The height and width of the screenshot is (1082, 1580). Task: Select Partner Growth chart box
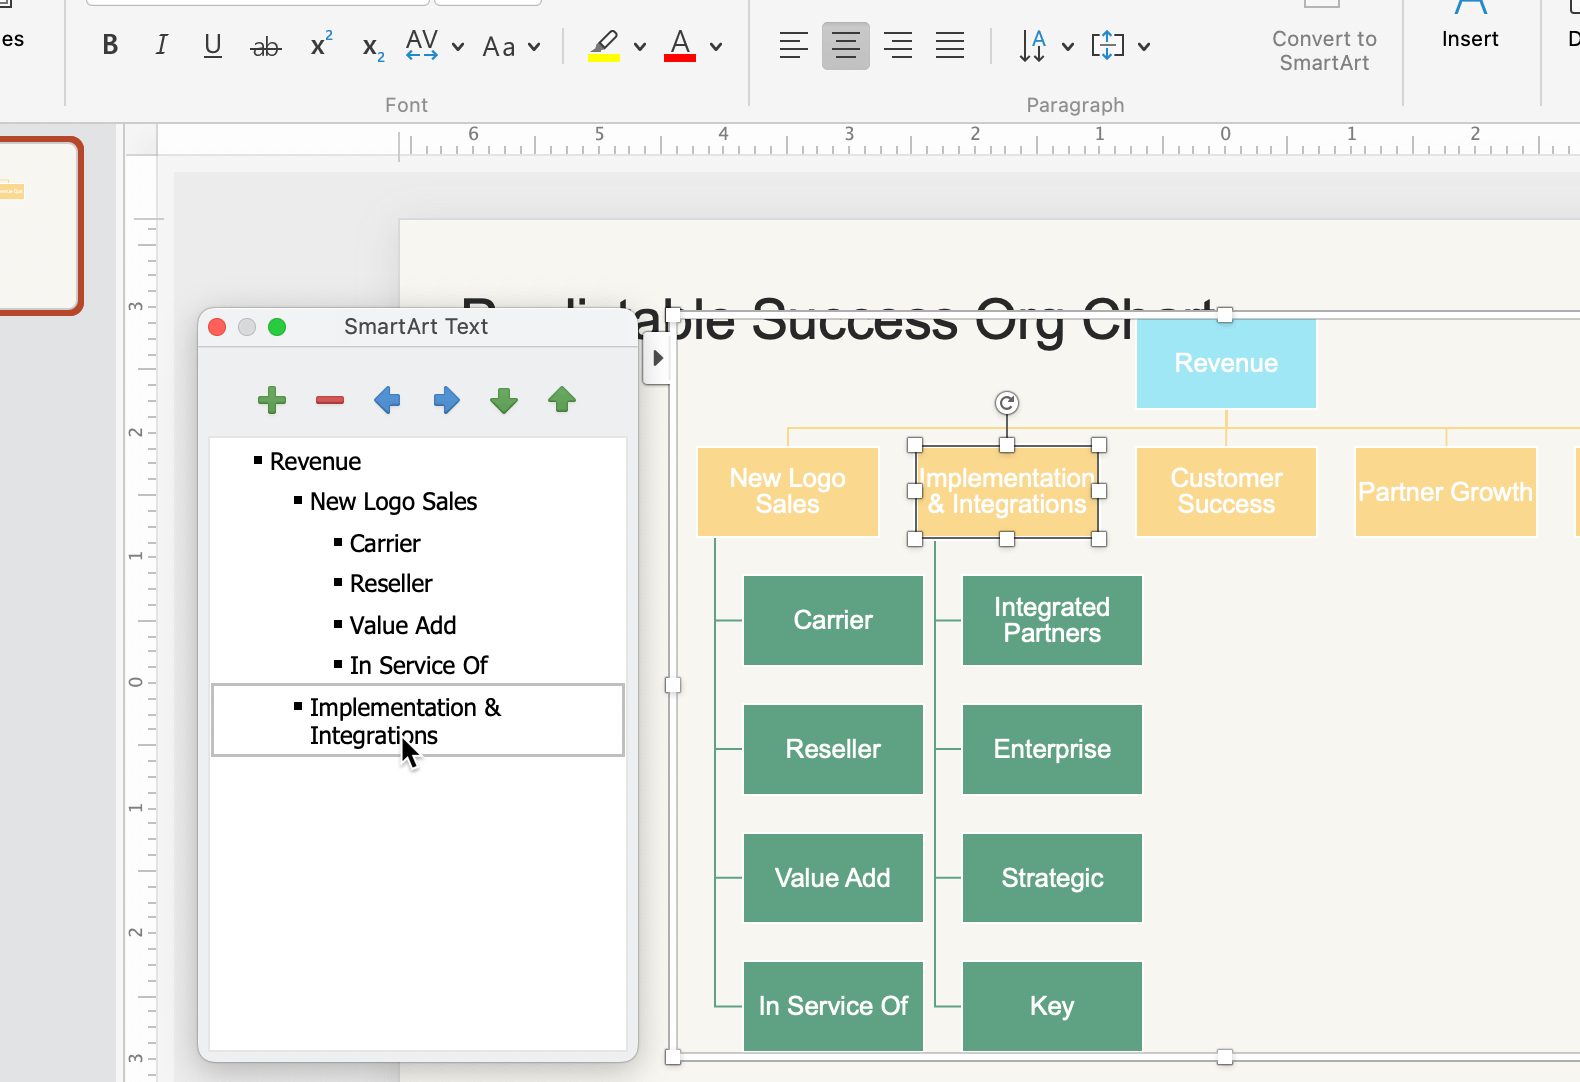1445,492
